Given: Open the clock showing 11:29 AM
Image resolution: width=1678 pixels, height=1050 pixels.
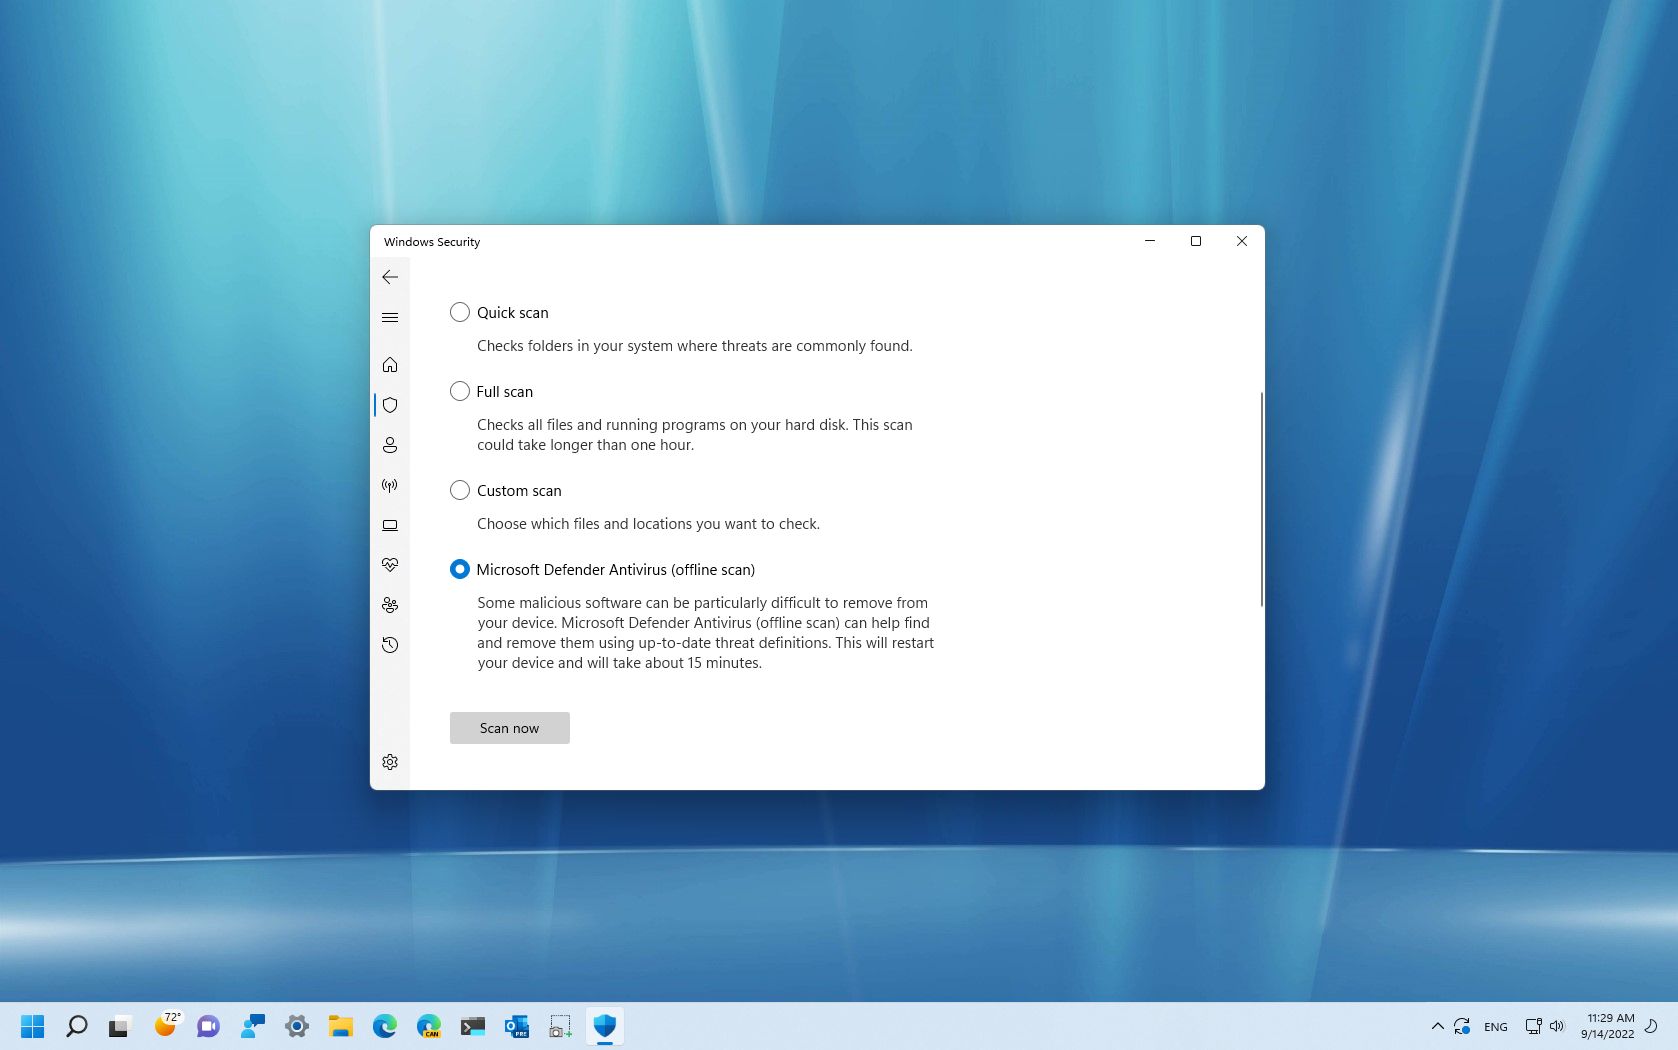Looking at the screenshot, I should 1608,1026.
